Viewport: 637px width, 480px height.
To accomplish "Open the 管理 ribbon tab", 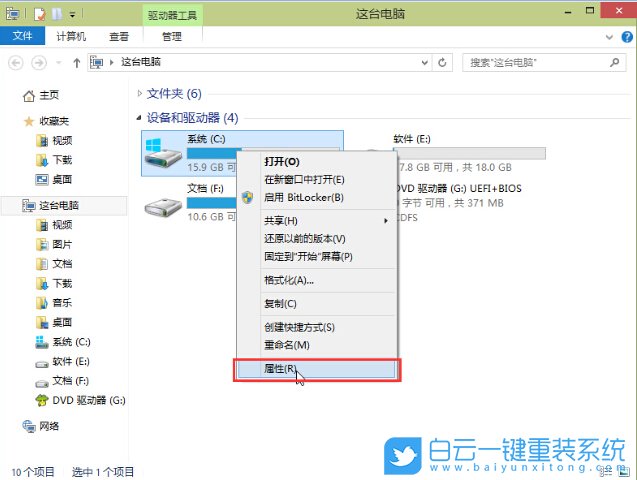I will point(172,37).
